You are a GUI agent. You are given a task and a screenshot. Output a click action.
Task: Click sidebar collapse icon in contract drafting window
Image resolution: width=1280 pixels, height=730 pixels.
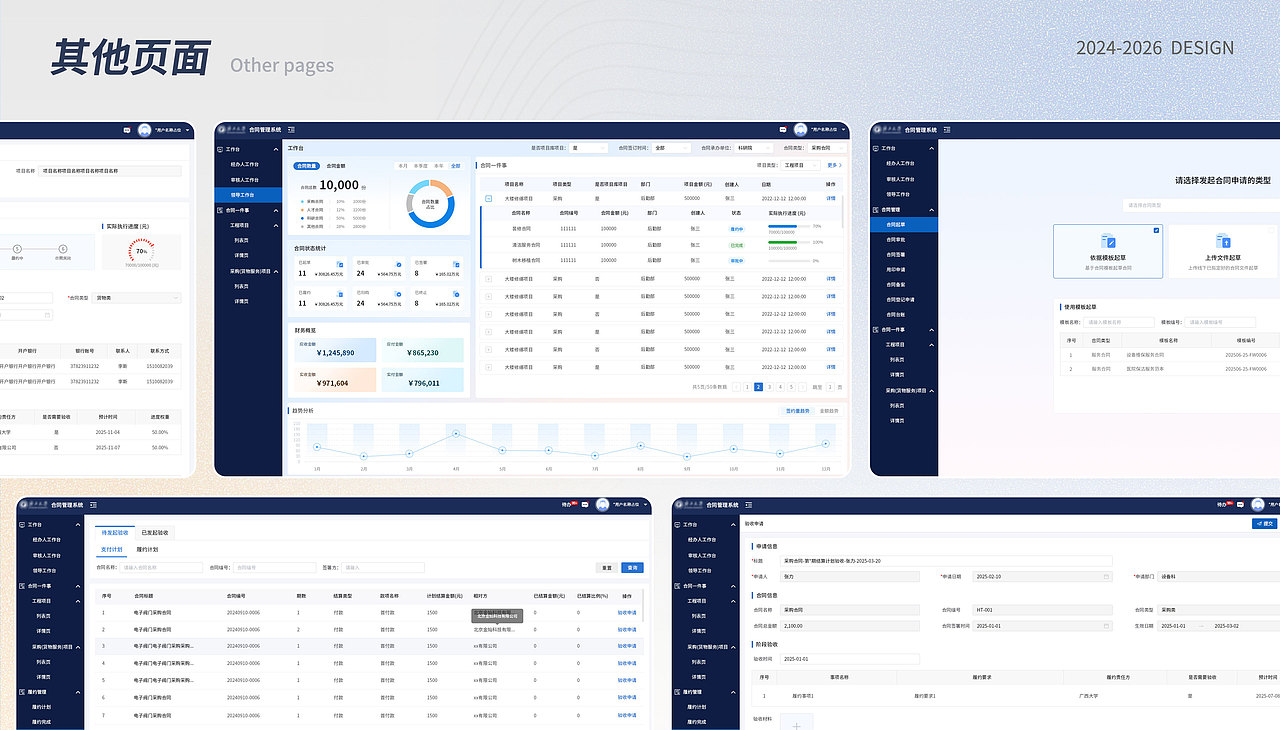coord(945,130)
